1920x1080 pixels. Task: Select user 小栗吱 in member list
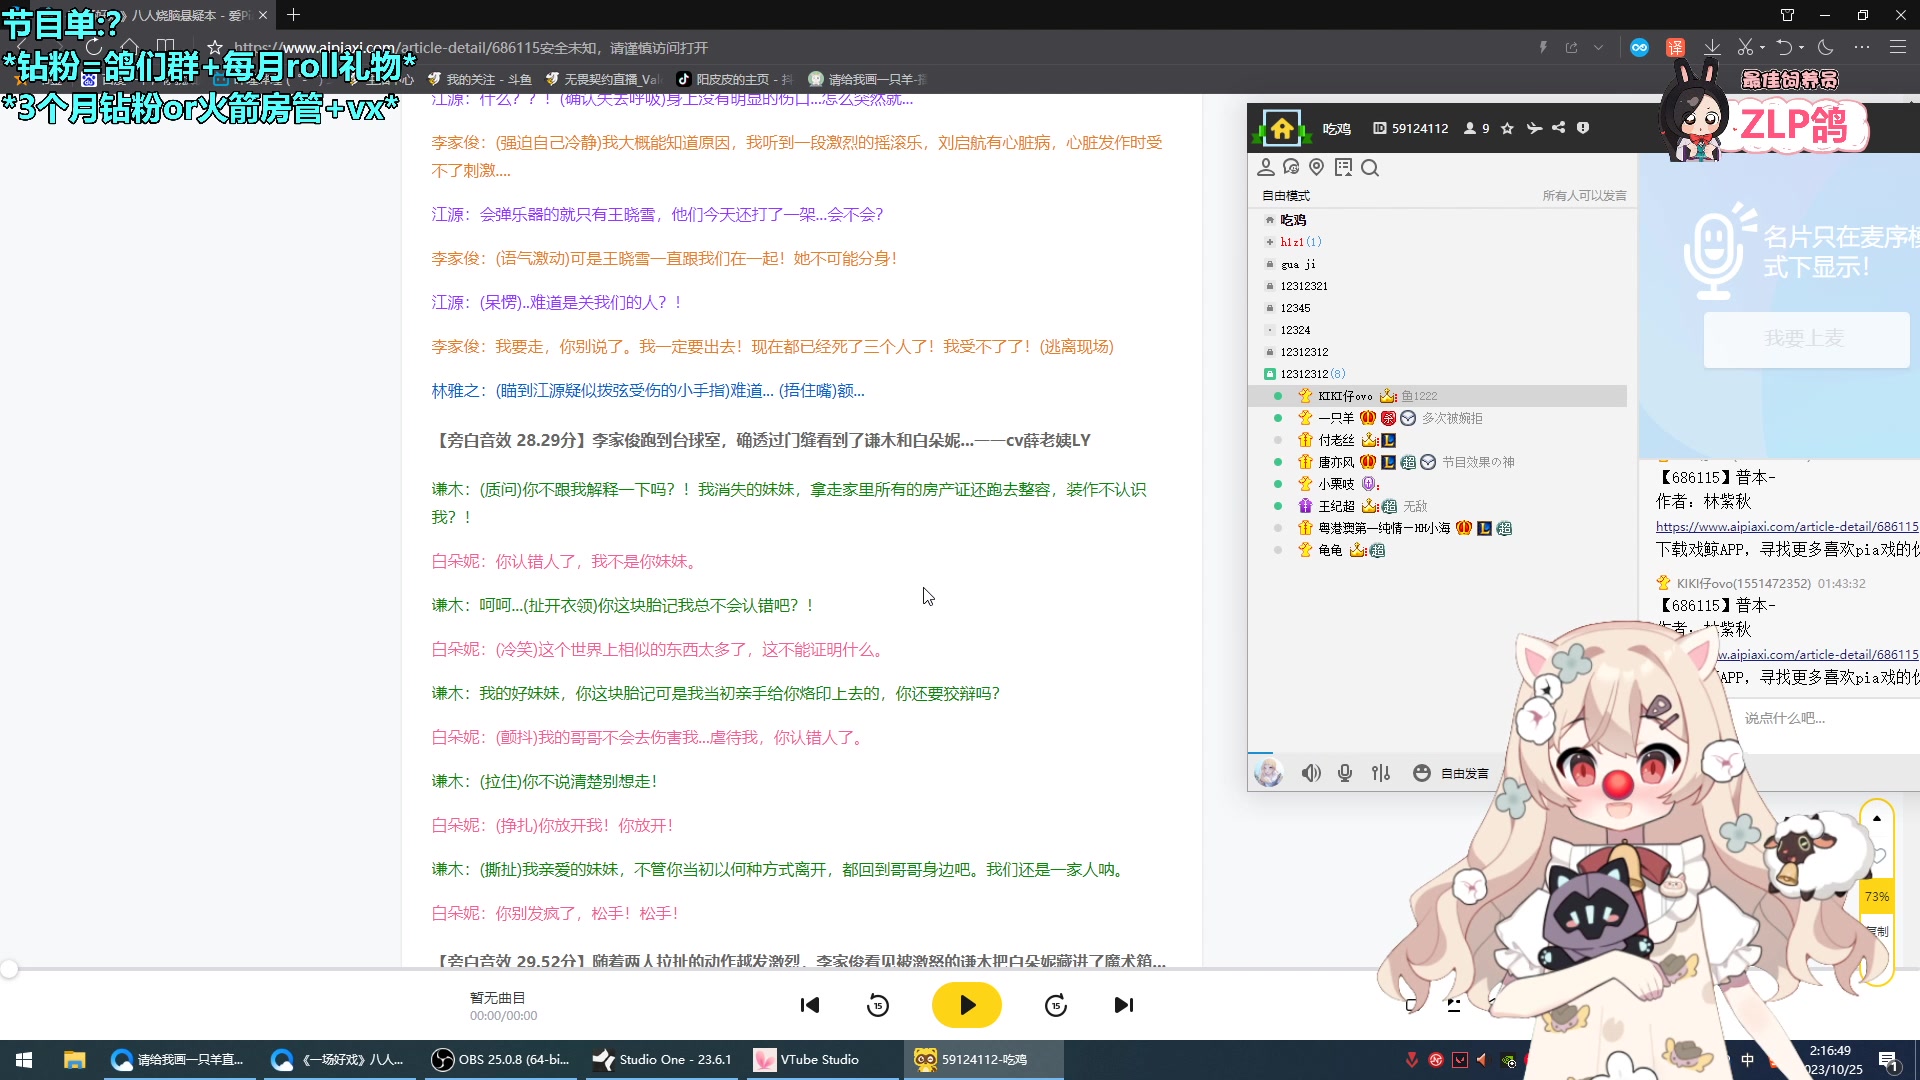(1336, 484)
